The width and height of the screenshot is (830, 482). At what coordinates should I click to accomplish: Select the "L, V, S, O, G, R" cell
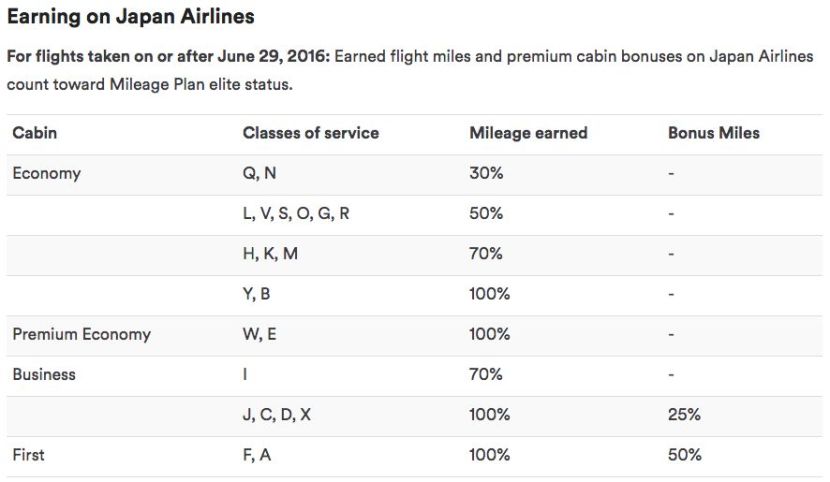pos(295,213)
